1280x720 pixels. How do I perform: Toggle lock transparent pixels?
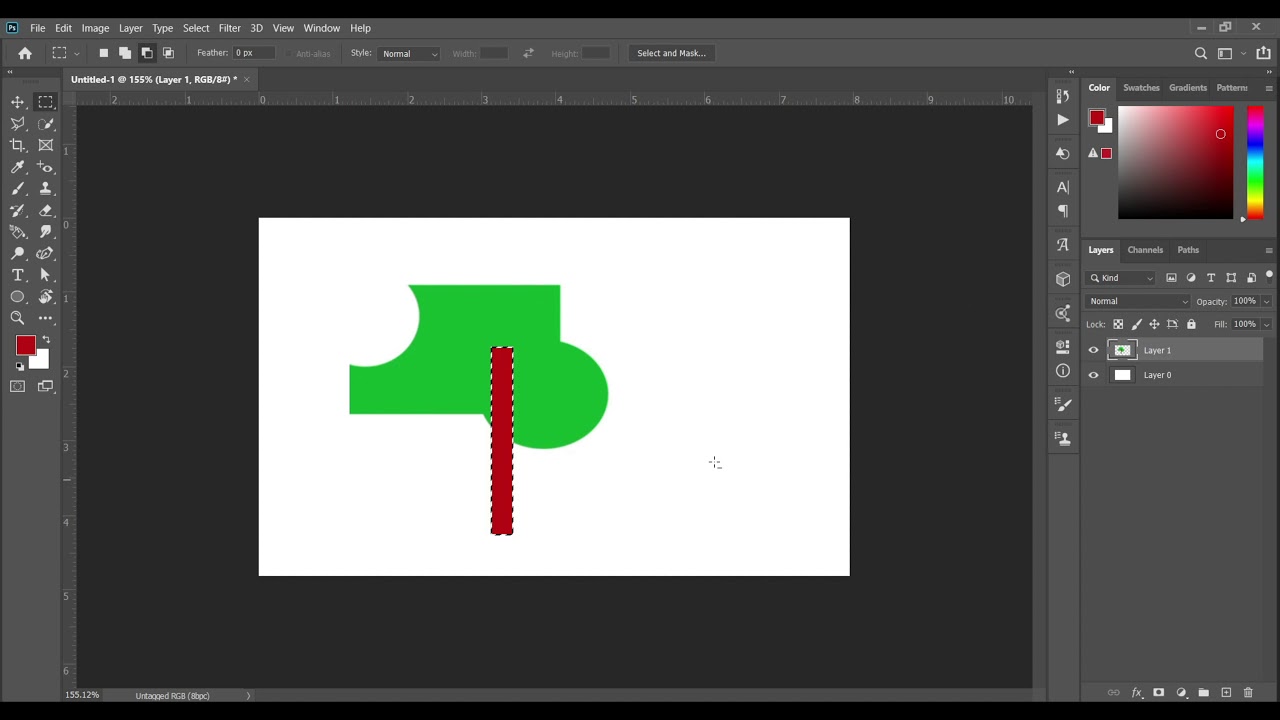(1118, 324)
